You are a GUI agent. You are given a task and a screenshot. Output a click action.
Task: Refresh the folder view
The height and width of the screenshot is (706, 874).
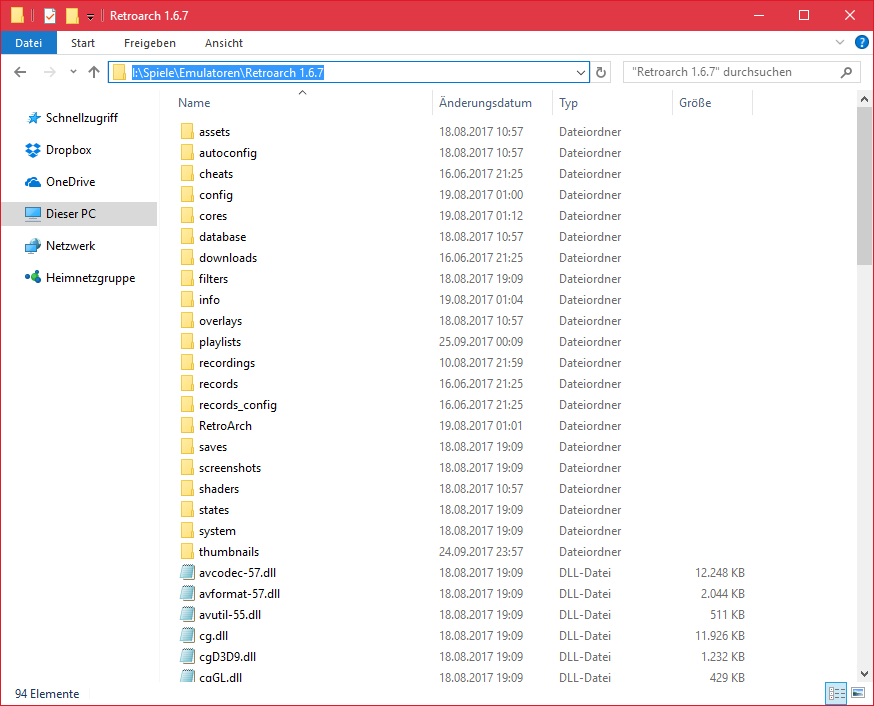pyautogui.click(x=601, y=72)
